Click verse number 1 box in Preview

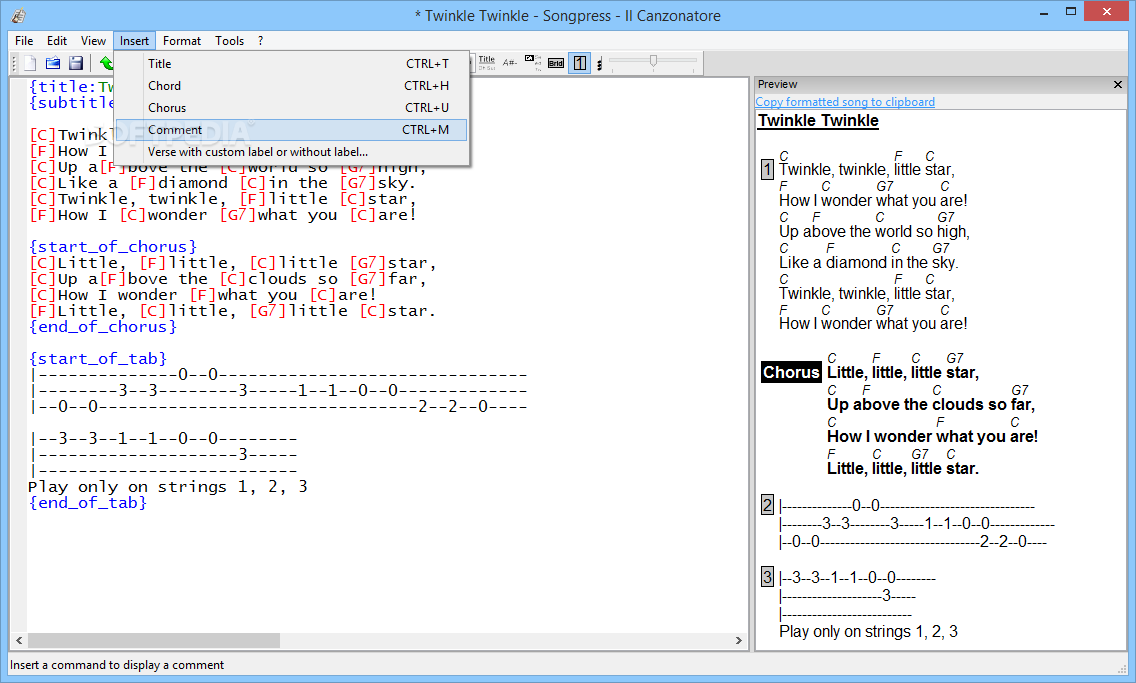coord(767,169)
